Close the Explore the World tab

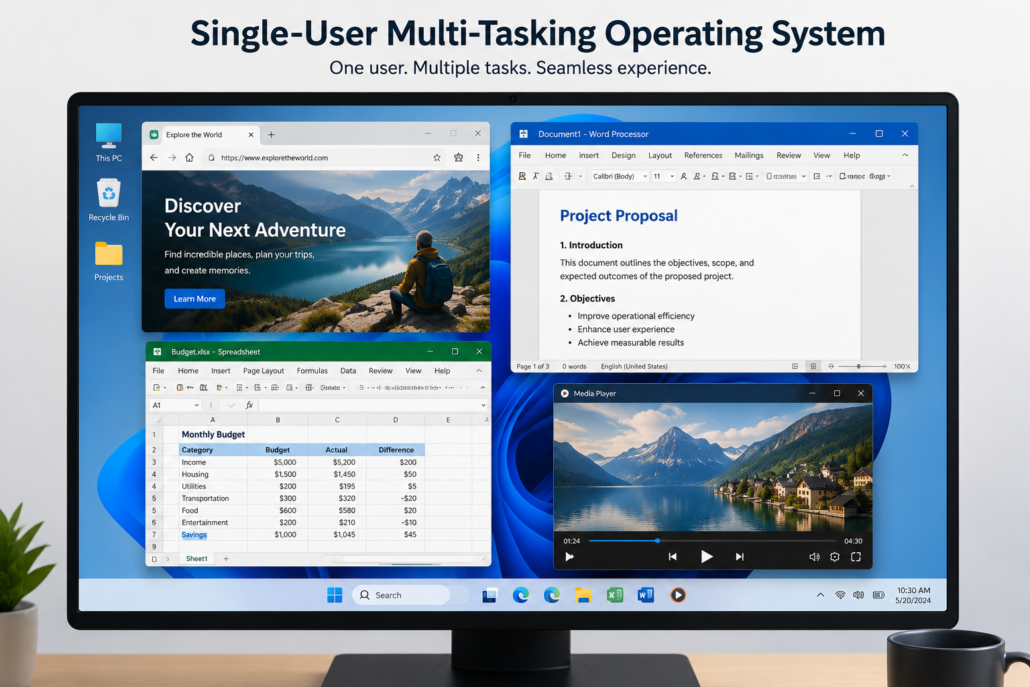click(x=251, y=135)
